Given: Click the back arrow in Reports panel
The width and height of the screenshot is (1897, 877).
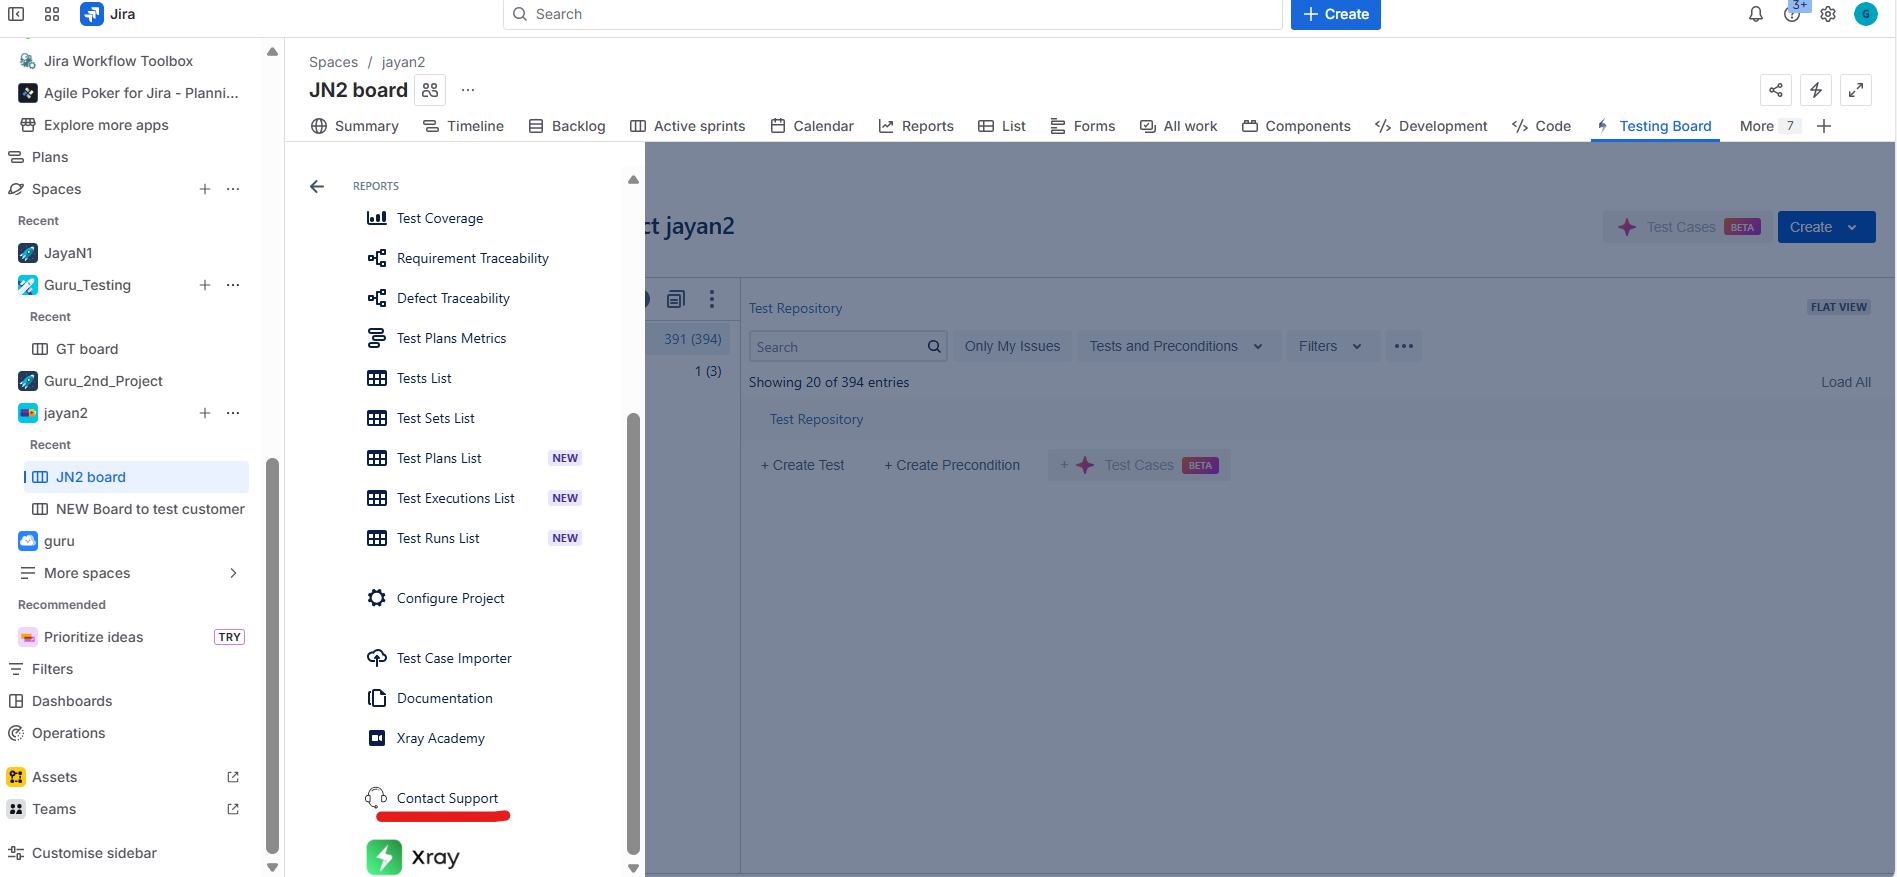Looking at the screenshot, I should [317, 187].
